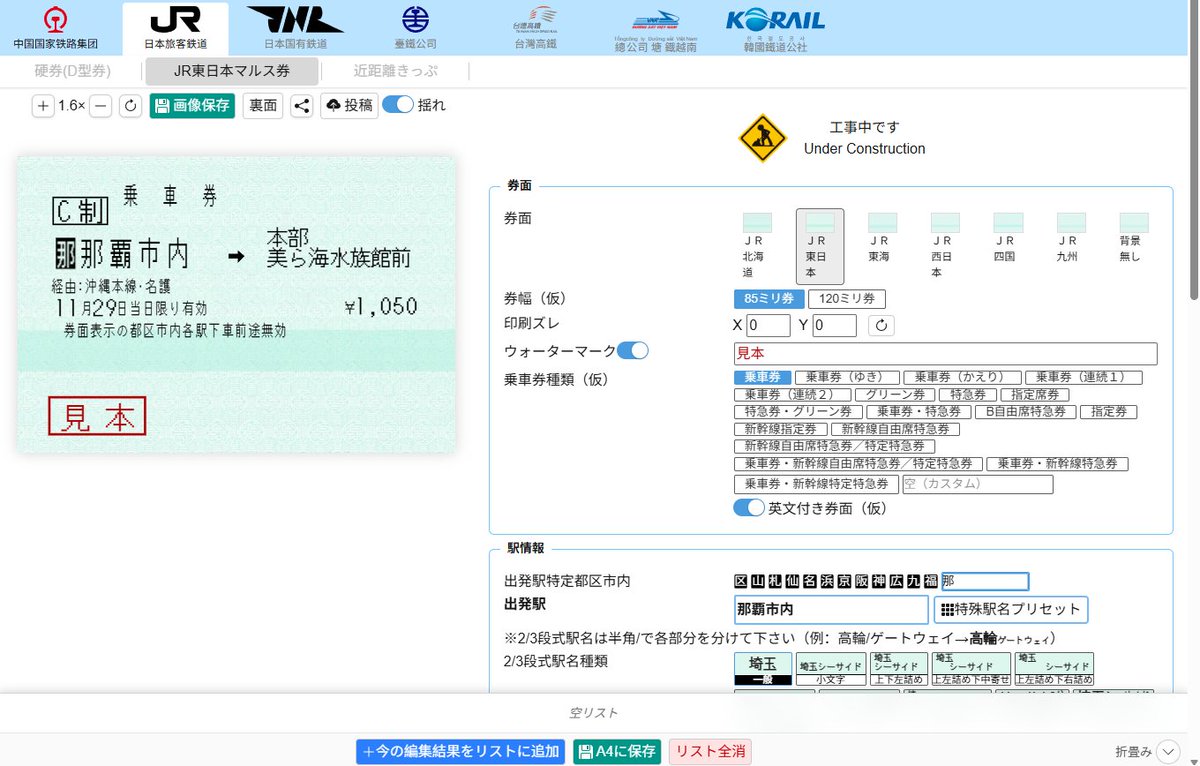1200x766 pixels.
Task: Switch to the 近距離きっぷ tab
Action: (396, 71)
